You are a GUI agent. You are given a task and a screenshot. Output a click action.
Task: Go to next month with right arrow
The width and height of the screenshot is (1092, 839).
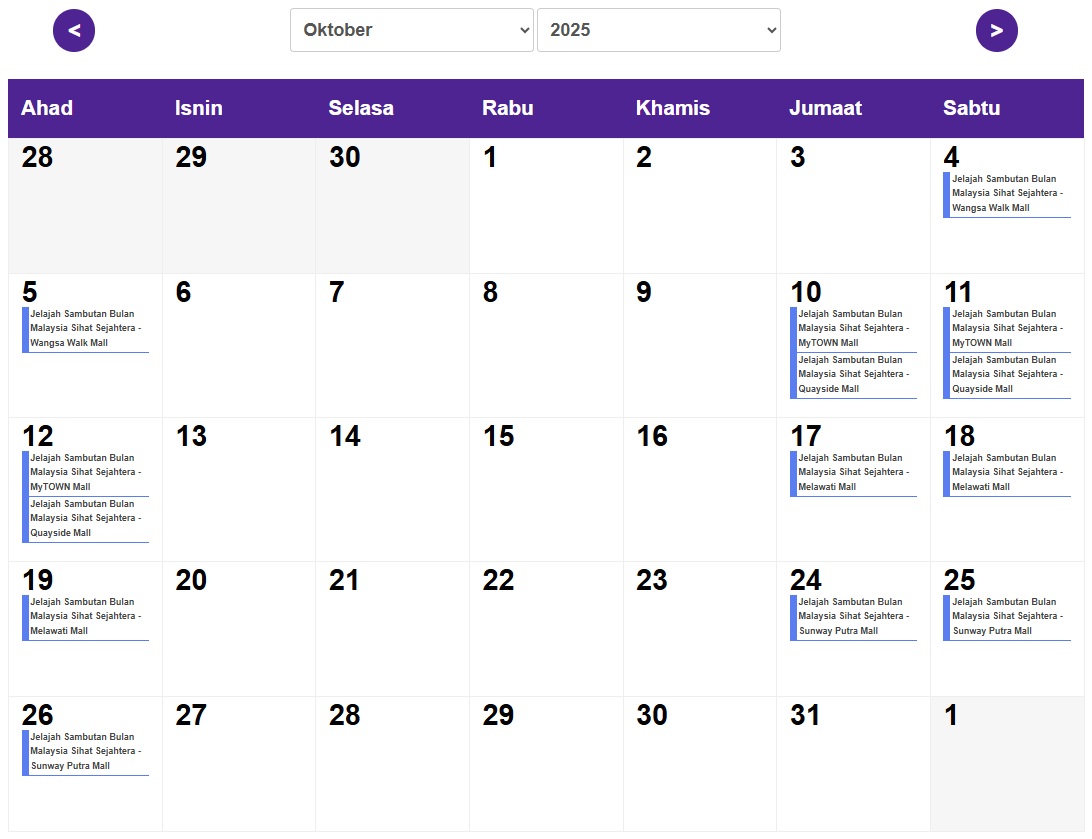tap(996, 30)
